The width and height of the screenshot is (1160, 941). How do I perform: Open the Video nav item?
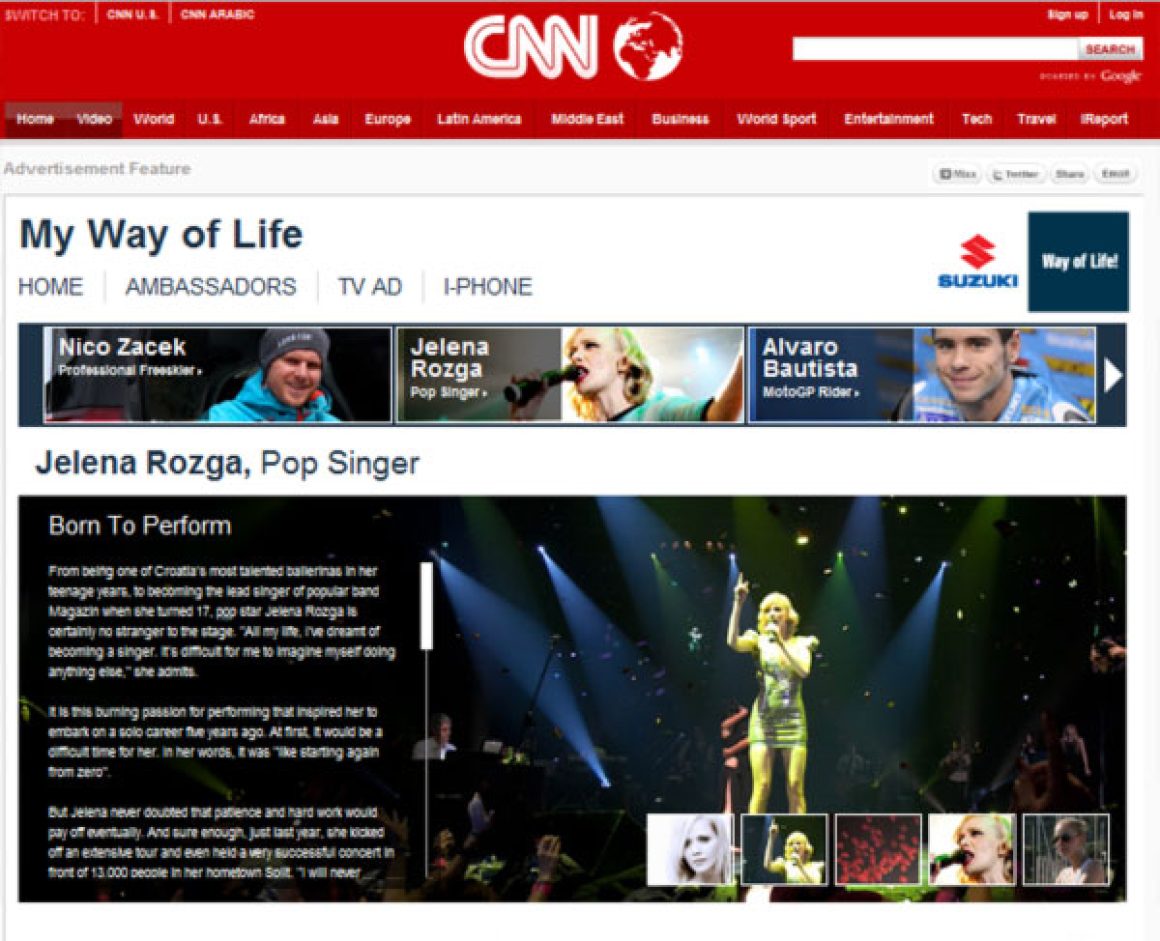coord(94,119)
